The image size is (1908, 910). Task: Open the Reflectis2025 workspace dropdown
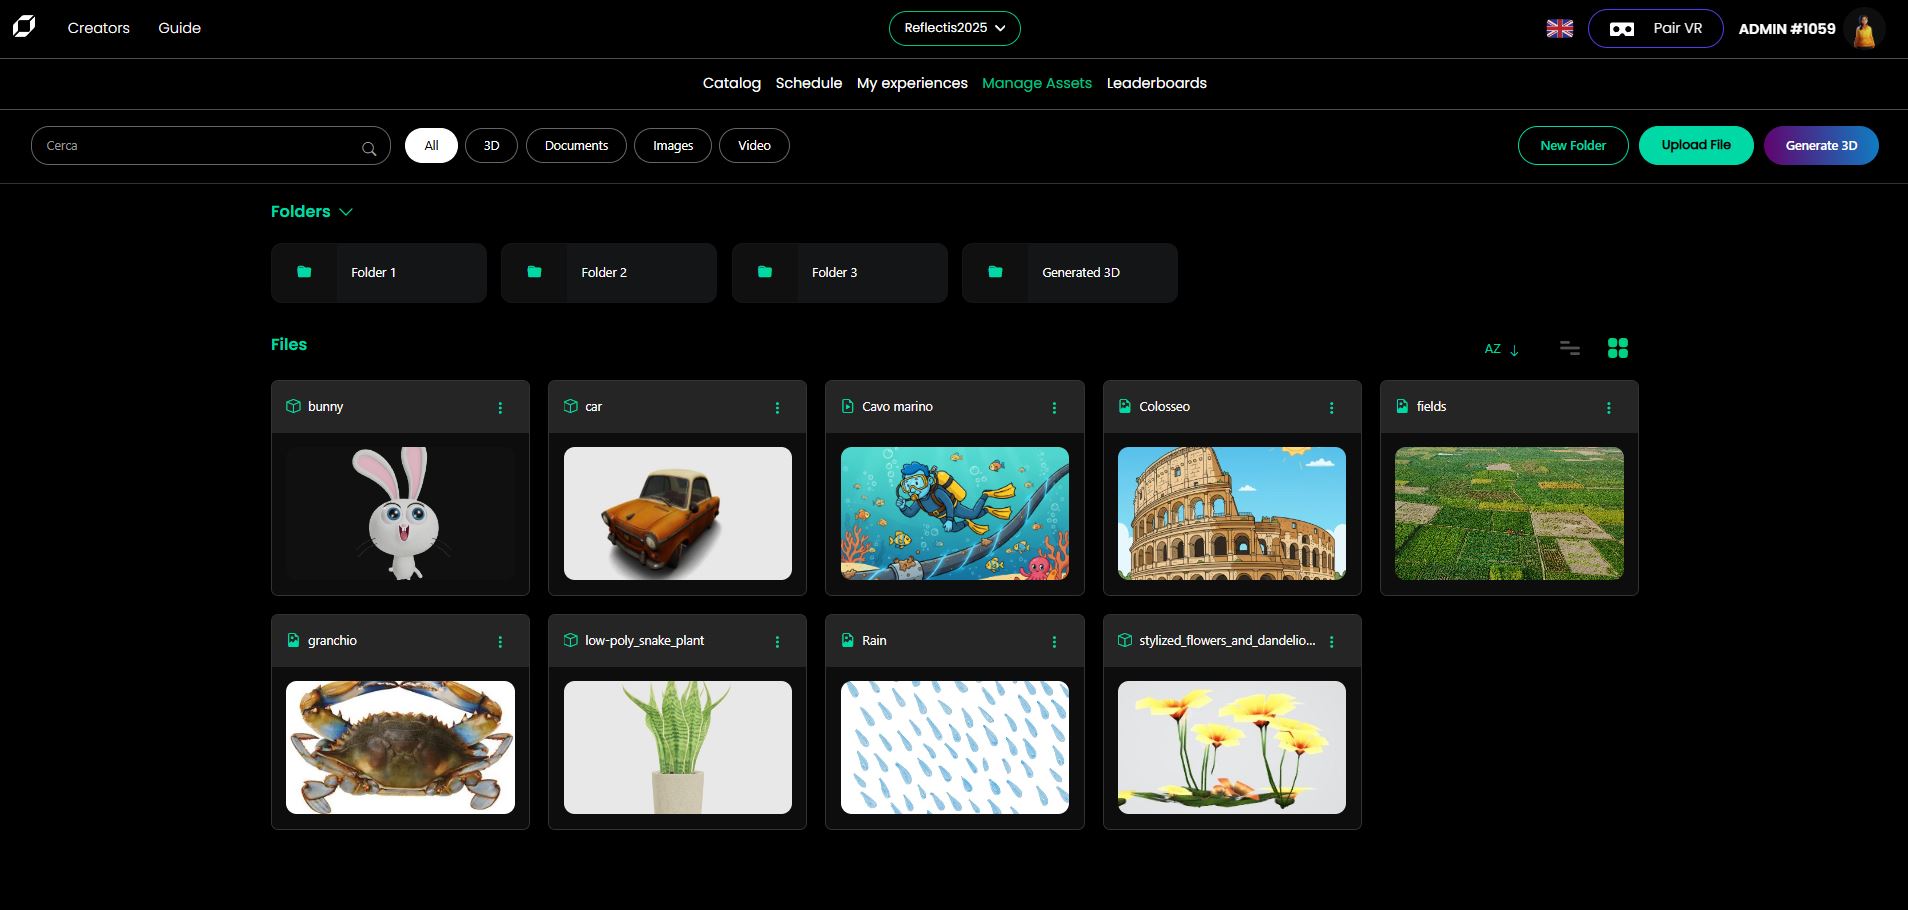(x=954, y=28)
